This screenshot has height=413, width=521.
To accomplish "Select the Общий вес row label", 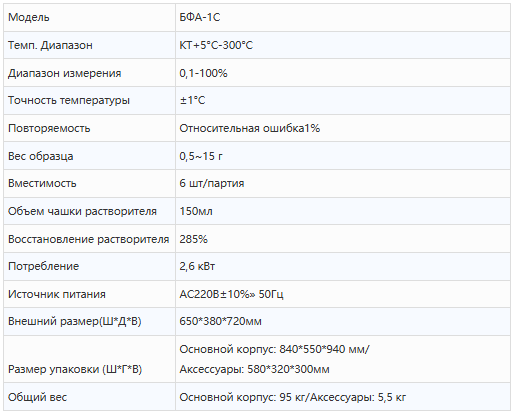I will click(x=37, y=397).
